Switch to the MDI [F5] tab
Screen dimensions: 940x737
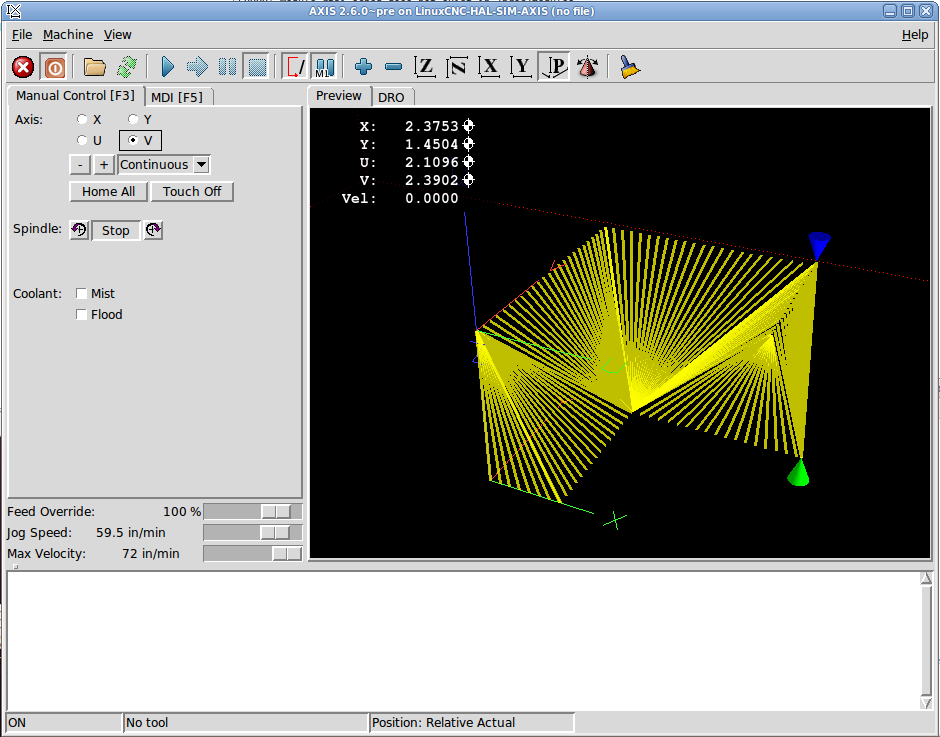click(177, 97)
